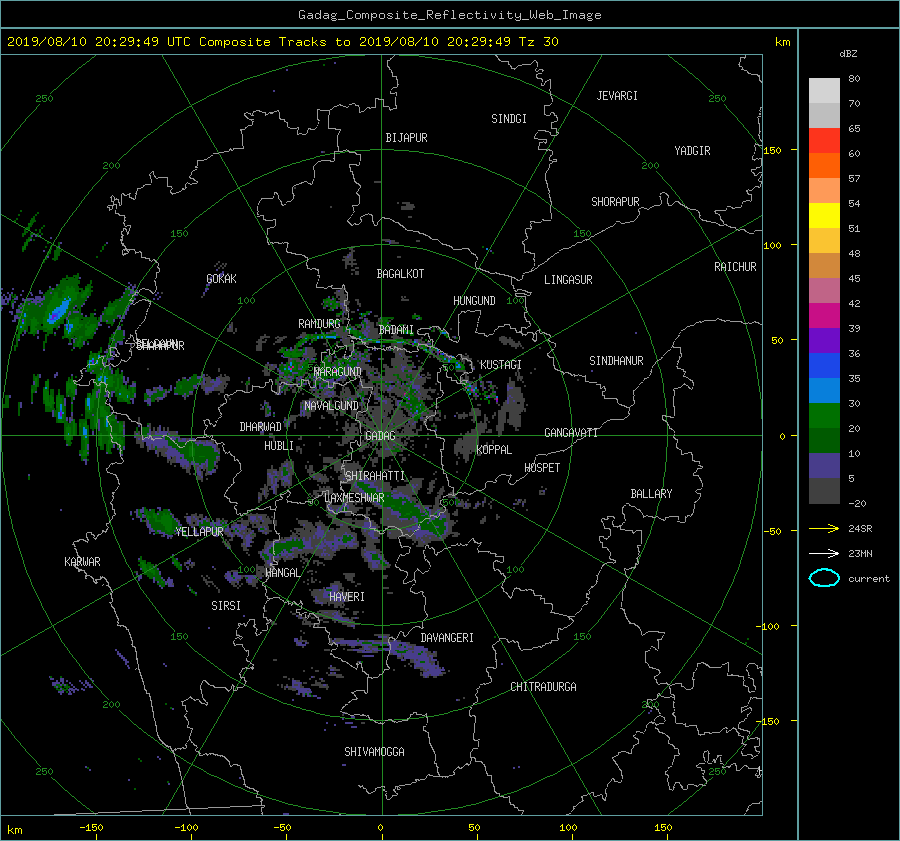Click the SHIRAHATTI city label
This screenshot has width=900, height=841.
click(x=375, y=476)
